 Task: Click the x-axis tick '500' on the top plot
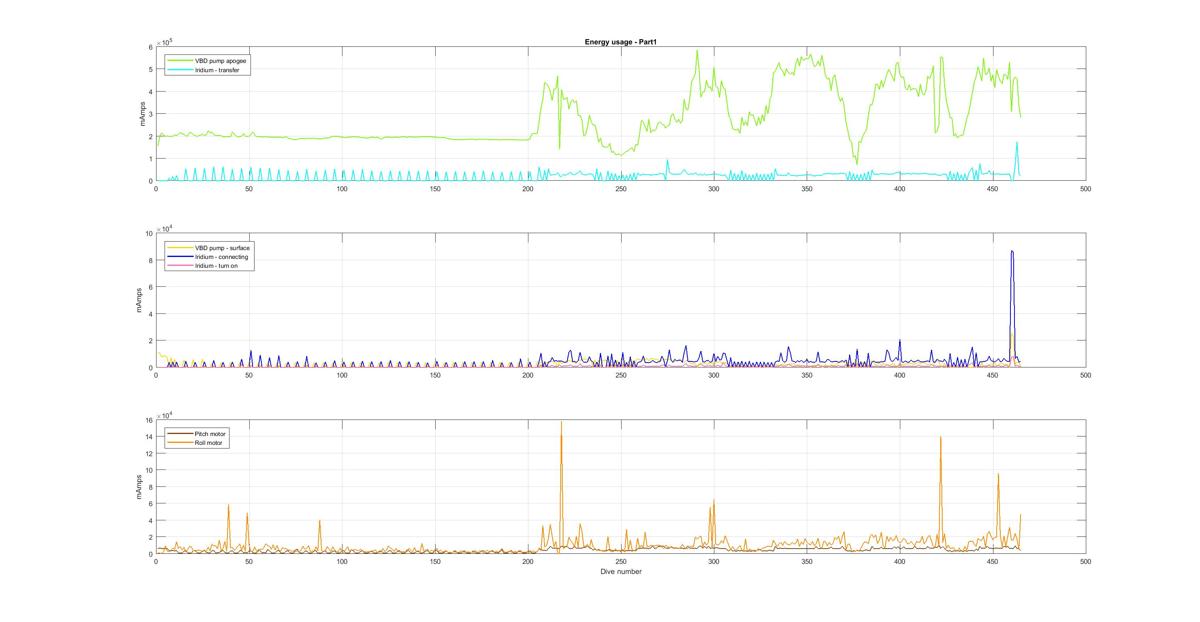pos(1085,188)
